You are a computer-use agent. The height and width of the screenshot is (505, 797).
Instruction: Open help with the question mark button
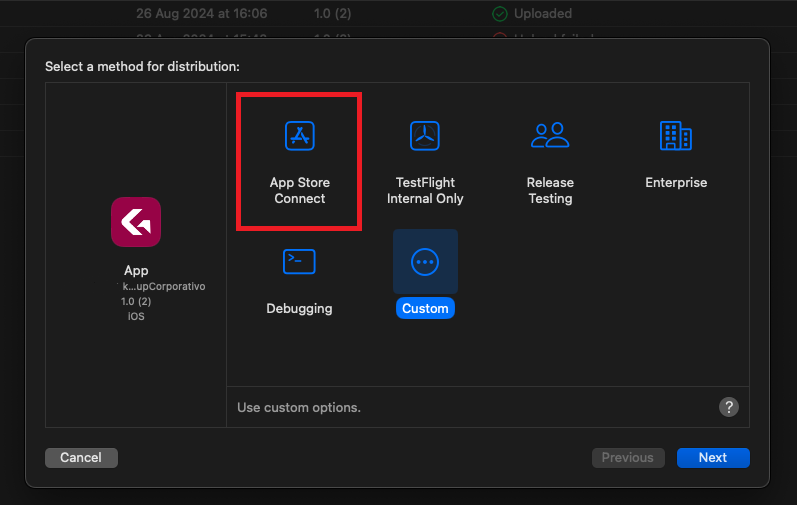(x=729, y=406)
